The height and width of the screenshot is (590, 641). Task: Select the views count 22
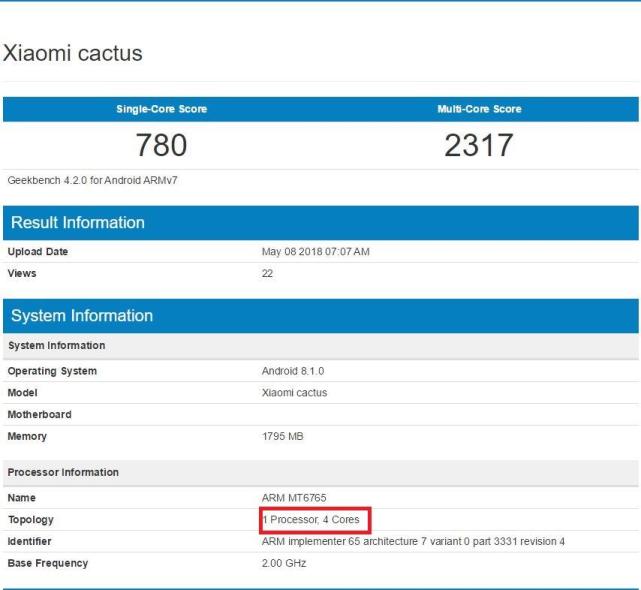pos(267,273)
